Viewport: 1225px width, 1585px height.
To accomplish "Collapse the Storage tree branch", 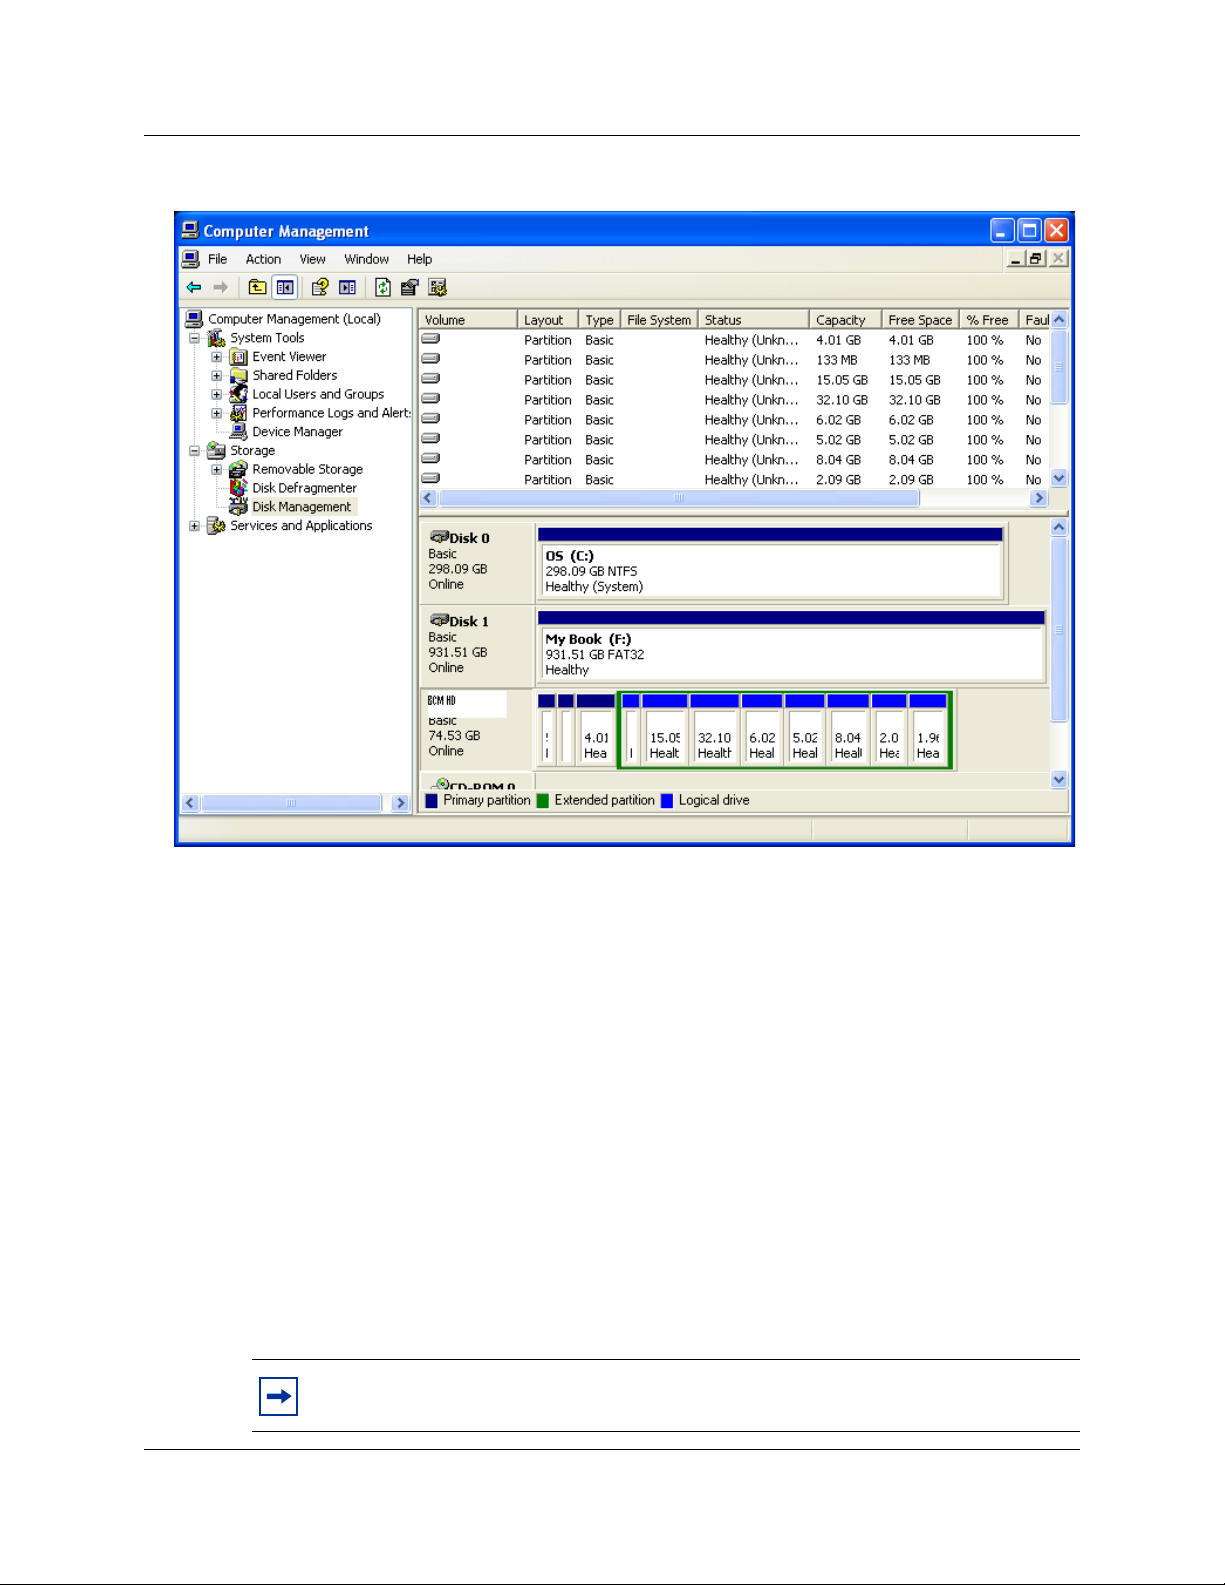I will (194, 451).
